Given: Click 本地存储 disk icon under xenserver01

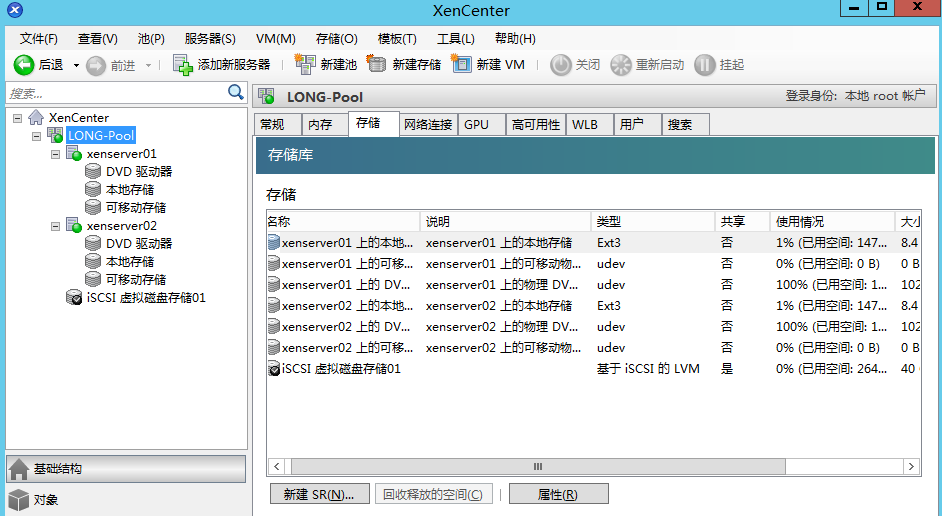Looking at the screenshot, I should point(93,189).
